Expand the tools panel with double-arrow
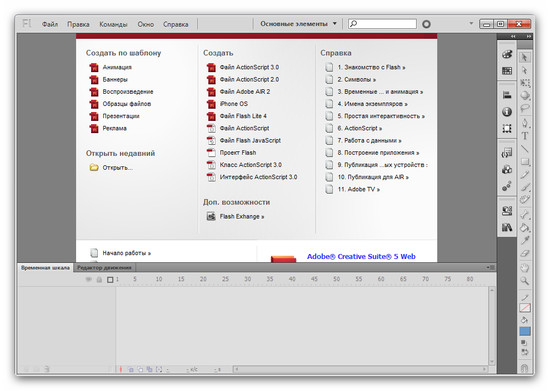This screenshot has height=391, width=550. point(529,36)
